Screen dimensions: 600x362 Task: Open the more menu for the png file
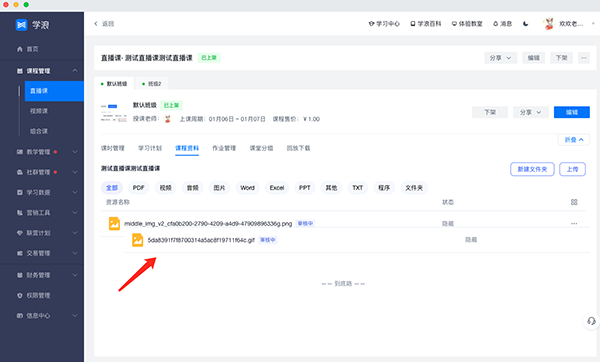574,223
